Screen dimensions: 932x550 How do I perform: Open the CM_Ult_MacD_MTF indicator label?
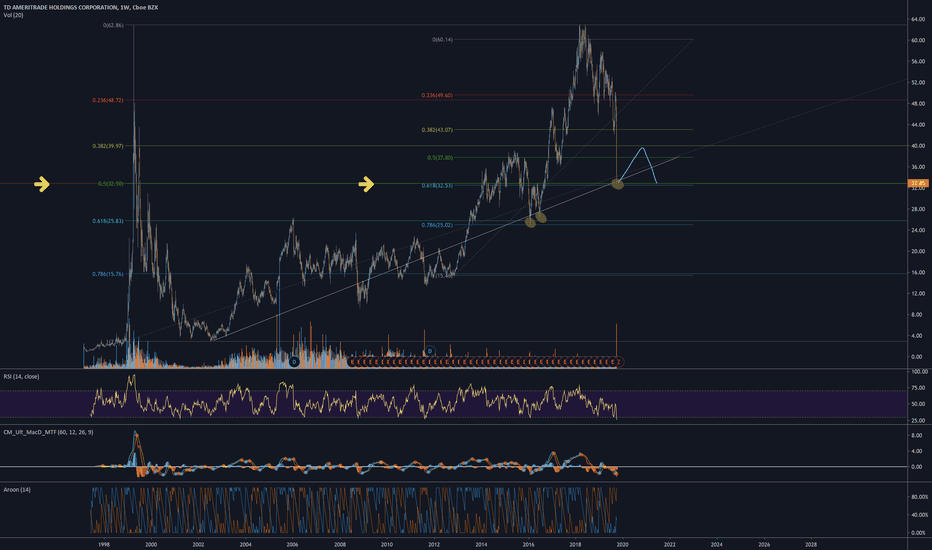click(48, 432)
